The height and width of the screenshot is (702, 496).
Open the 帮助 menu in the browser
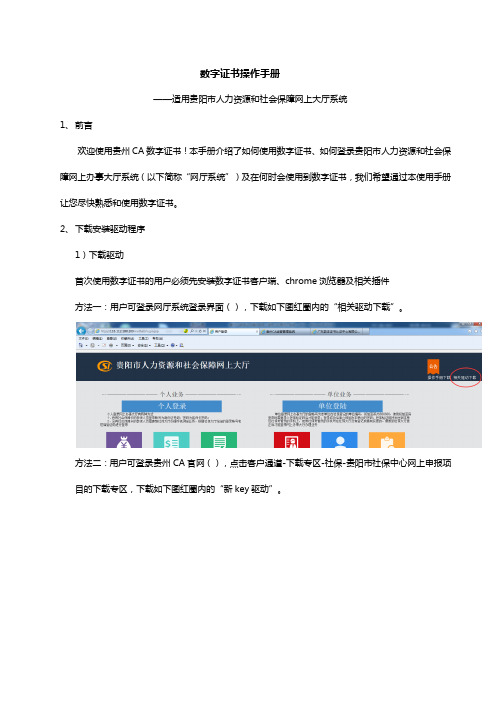(x=157, y=339)
